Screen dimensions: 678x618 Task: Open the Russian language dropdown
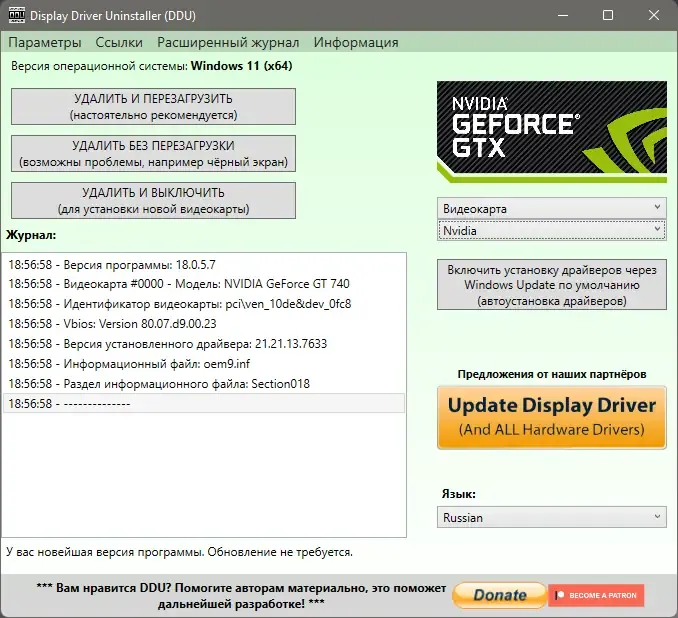click(552, 517)
